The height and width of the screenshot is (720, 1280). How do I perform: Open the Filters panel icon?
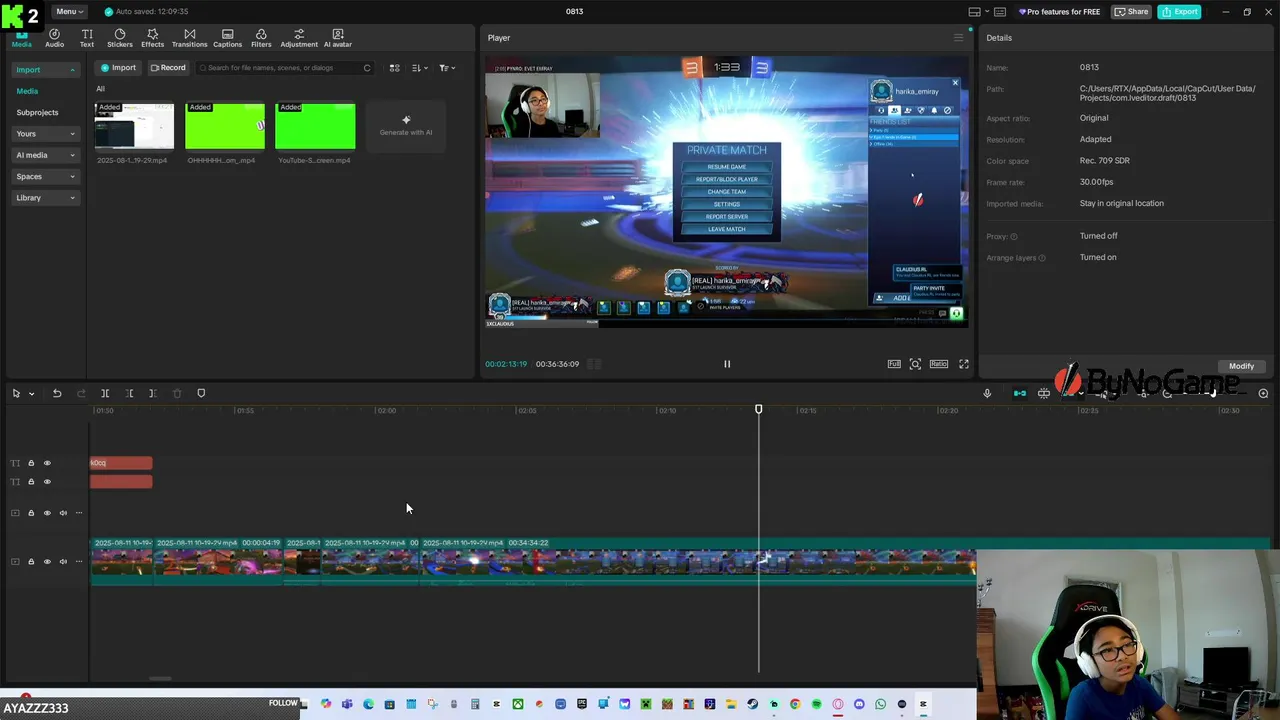coord(261,38)
